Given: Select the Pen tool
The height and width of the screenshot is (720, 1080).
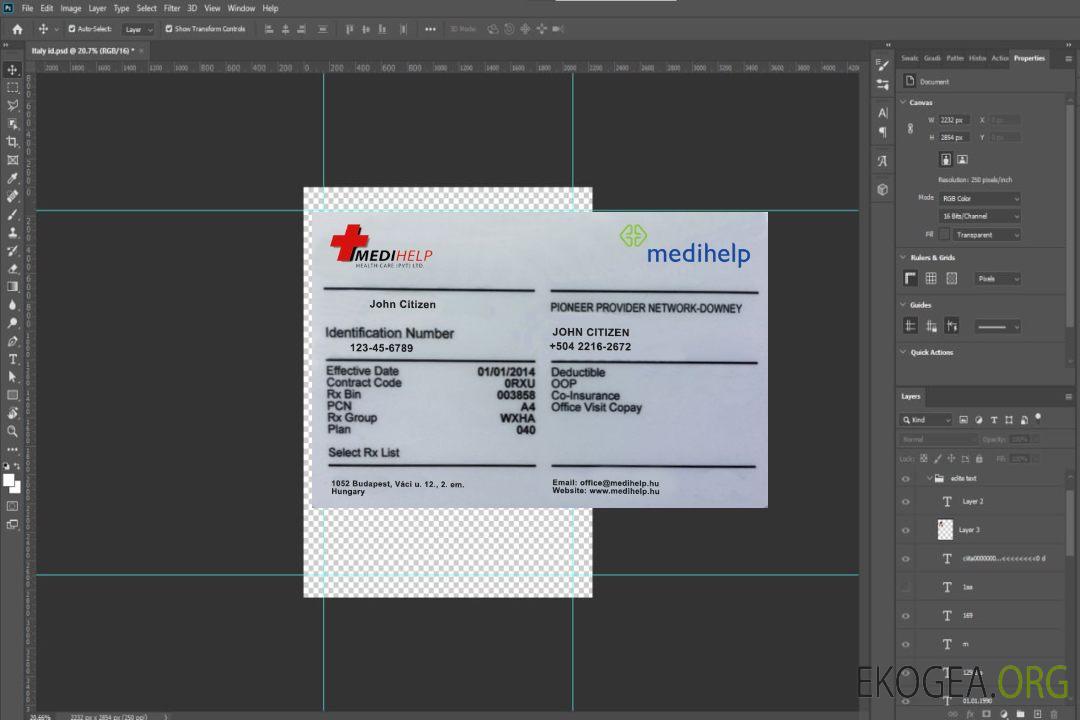Looking at the screenshot, I should coord(12,341).
